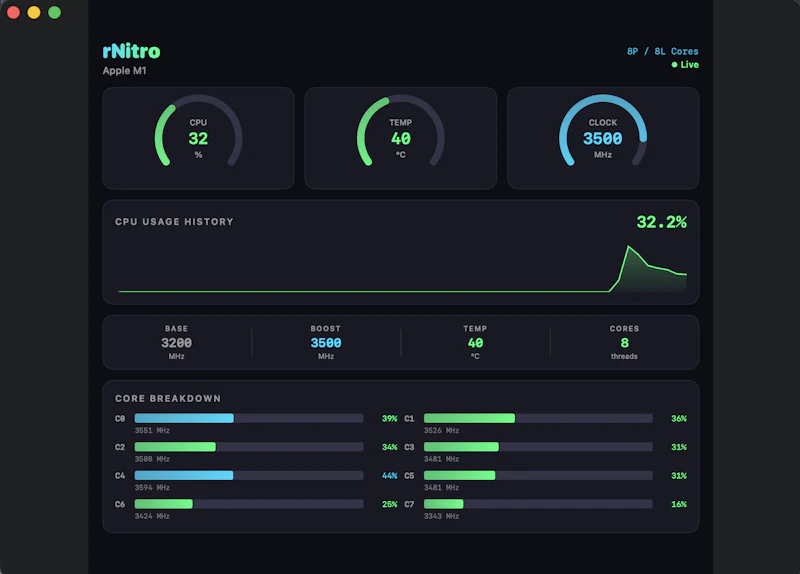This screenshot has height=574, width=800.
Task: Close the window with the red button
Action: [14, 12]
